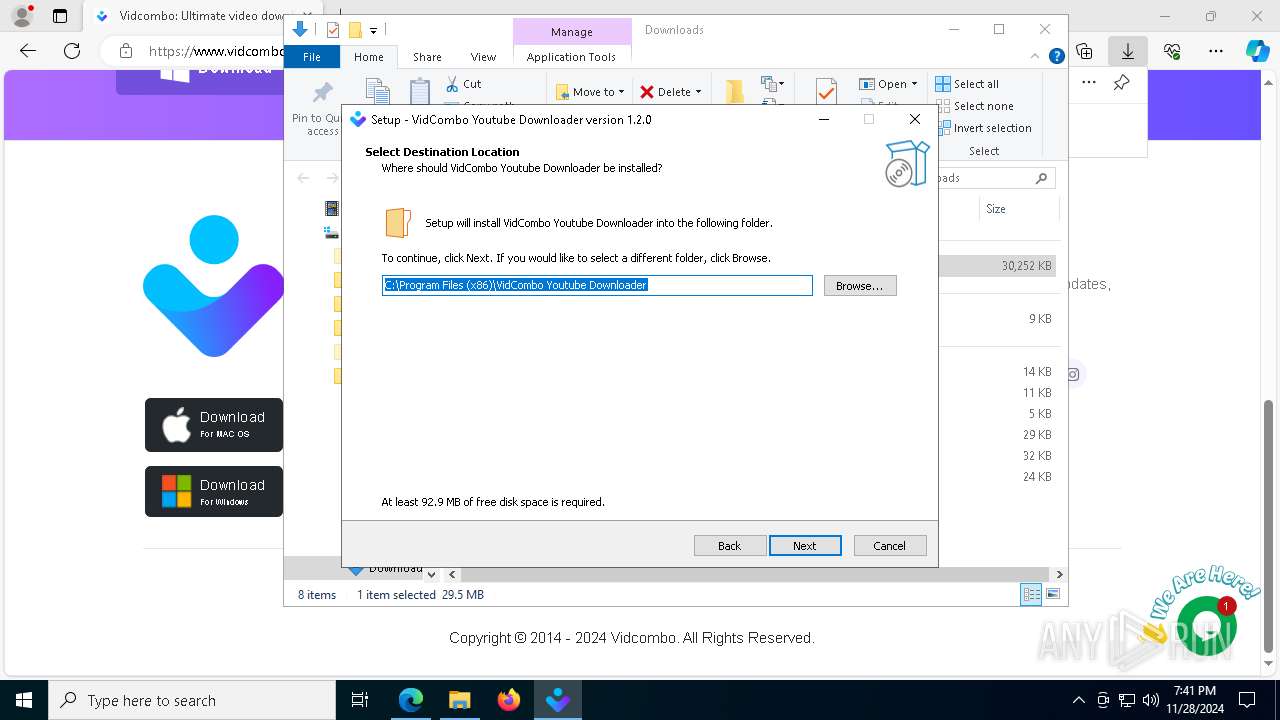Open Copilot icon in Edge

coord(1257,50)
